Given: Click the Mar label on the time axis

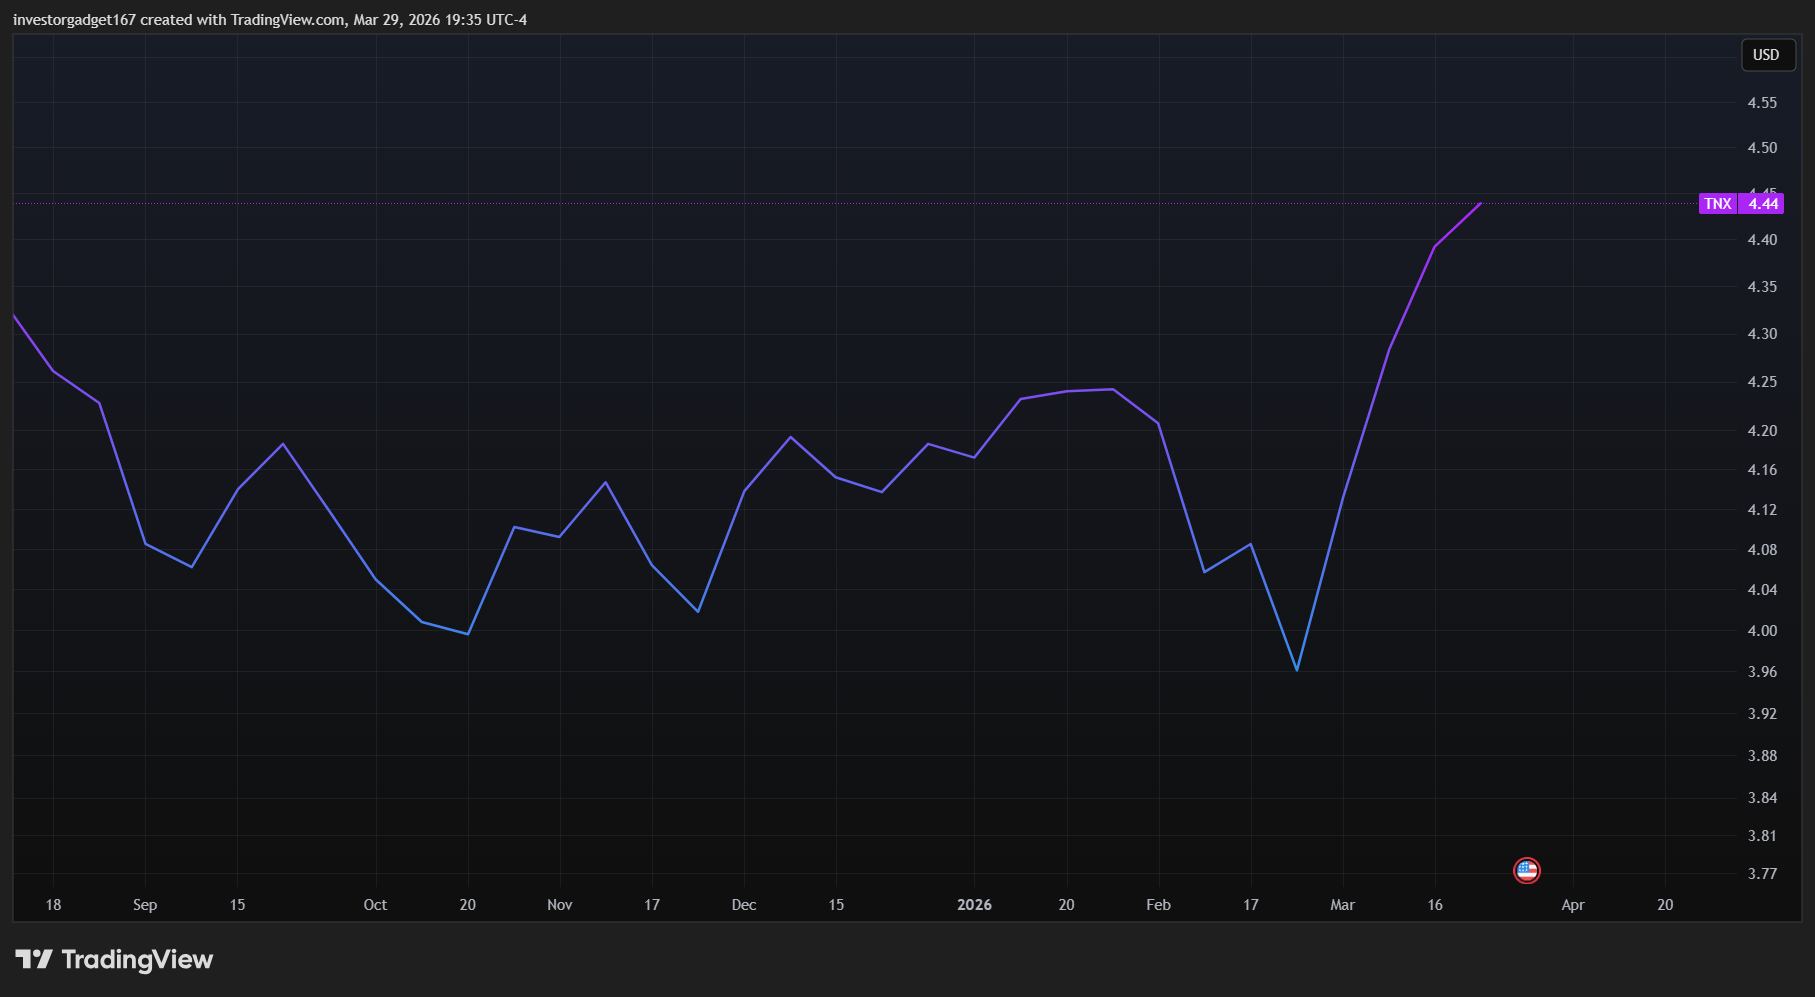Looking at the screenshot, I should pyautogui.click(x=1342, y=905).
